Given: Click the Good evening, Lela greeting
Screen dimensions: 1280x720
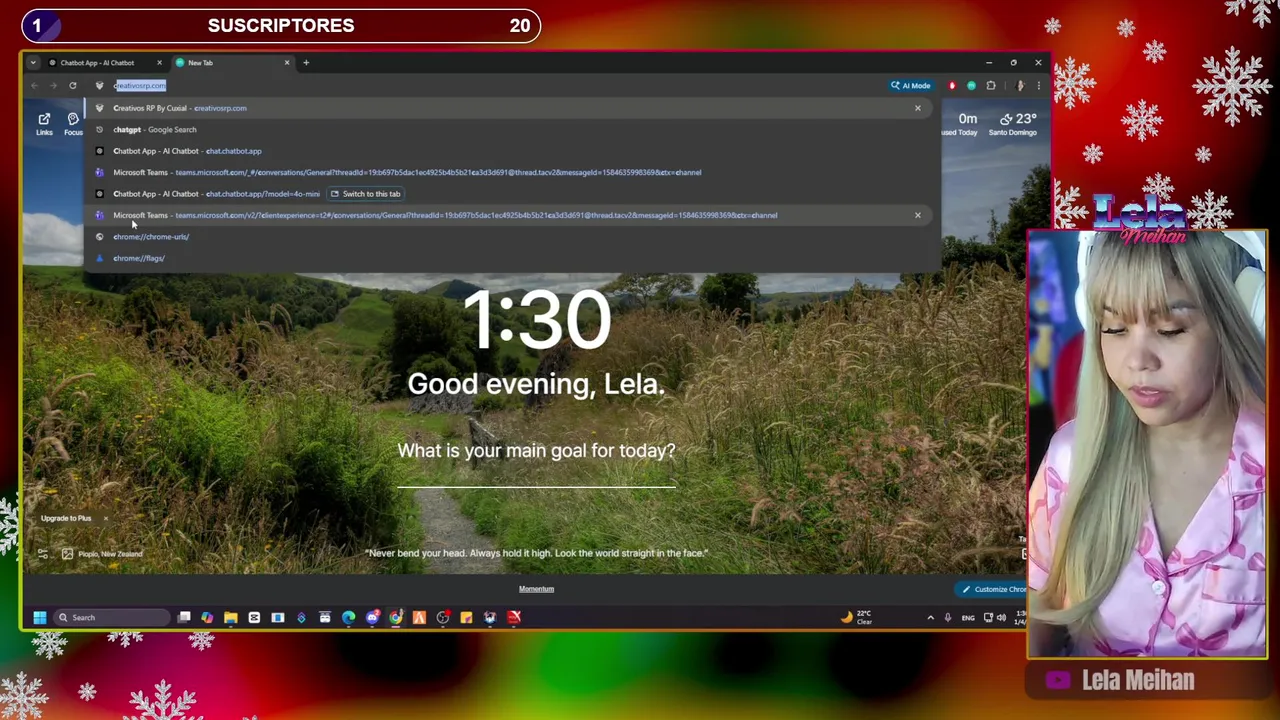Looking at the screenshot, I should click(536, 384).
